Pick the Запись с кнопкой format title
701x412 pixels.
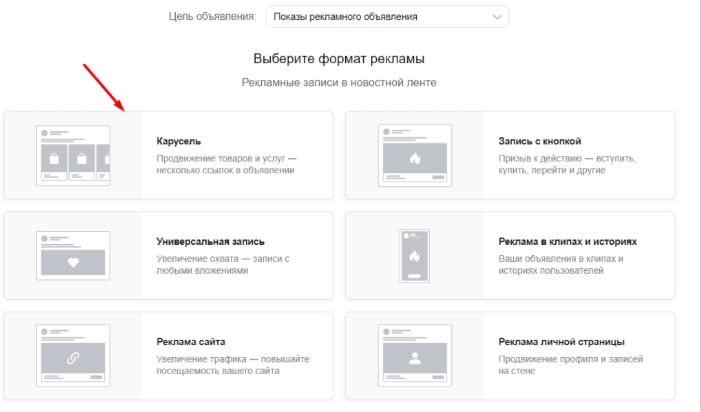(540, 141)
